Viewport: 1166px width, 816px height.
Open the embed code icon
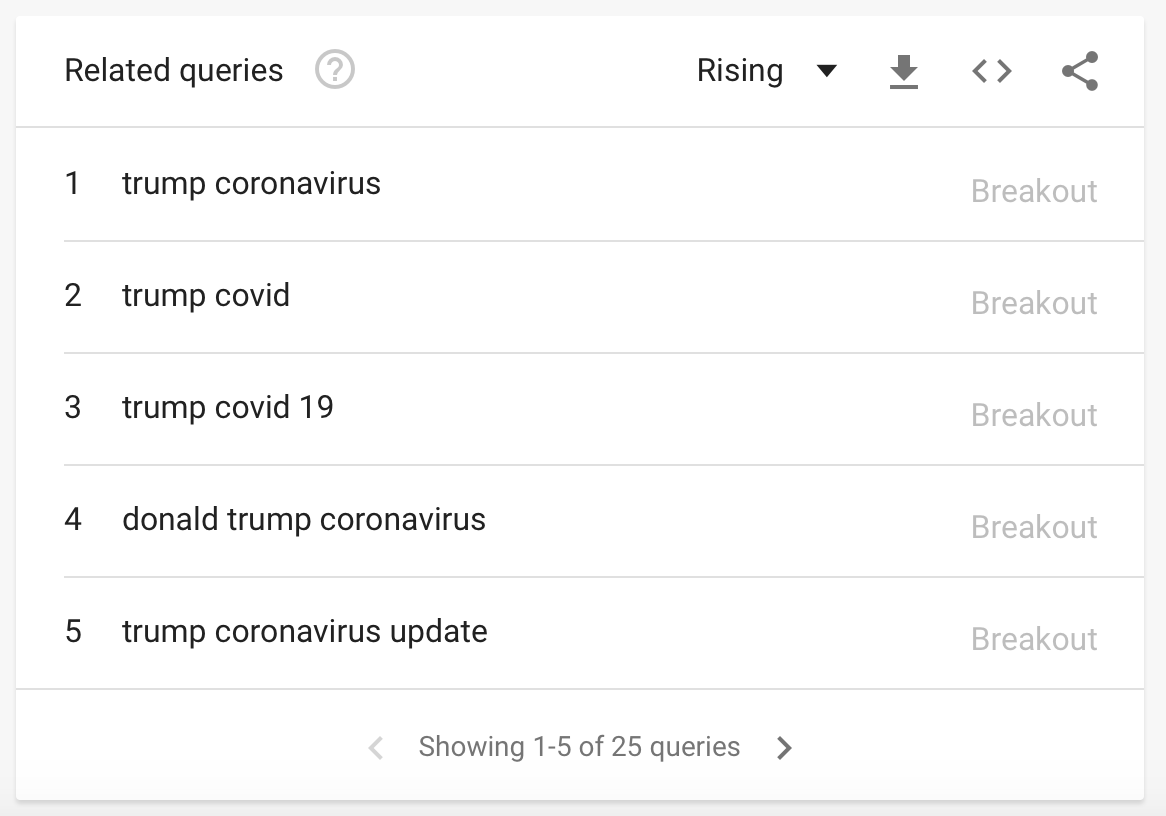tap(992, 71)
